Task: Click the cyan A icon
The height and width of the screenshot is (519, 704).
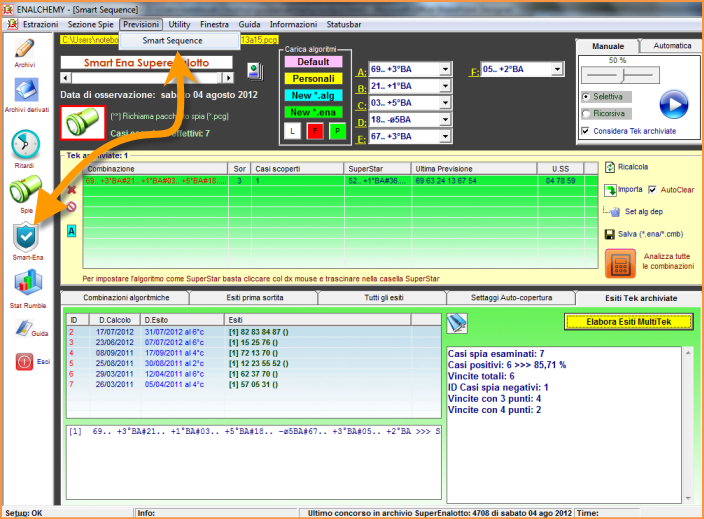Action: 71,231
